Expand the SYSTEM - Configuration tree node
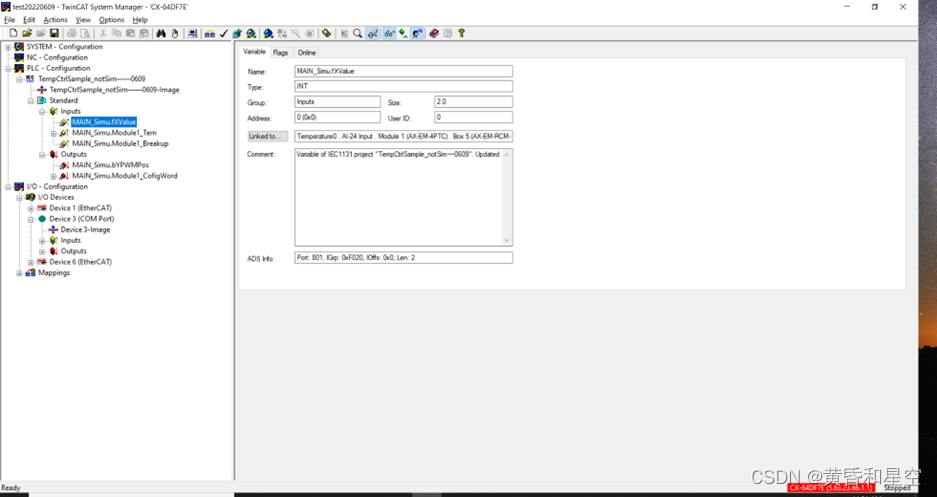Screen dimensions: 937x497 8,47
